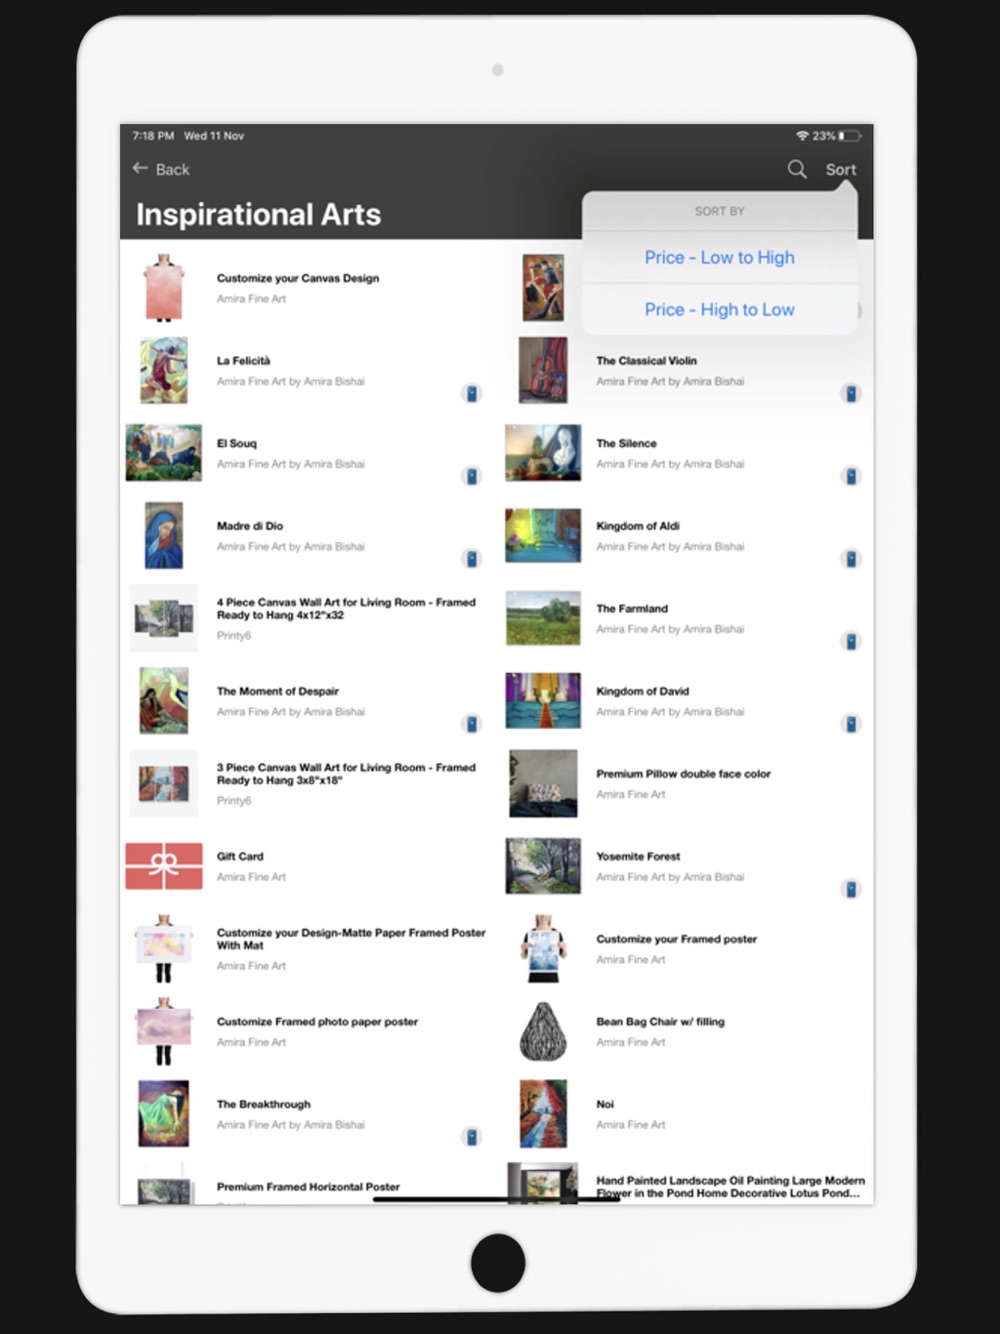Tap the blue badge on Kingdom of Aldi
This screenshot has width=1000, height=1334.
(x=851, y=558)
